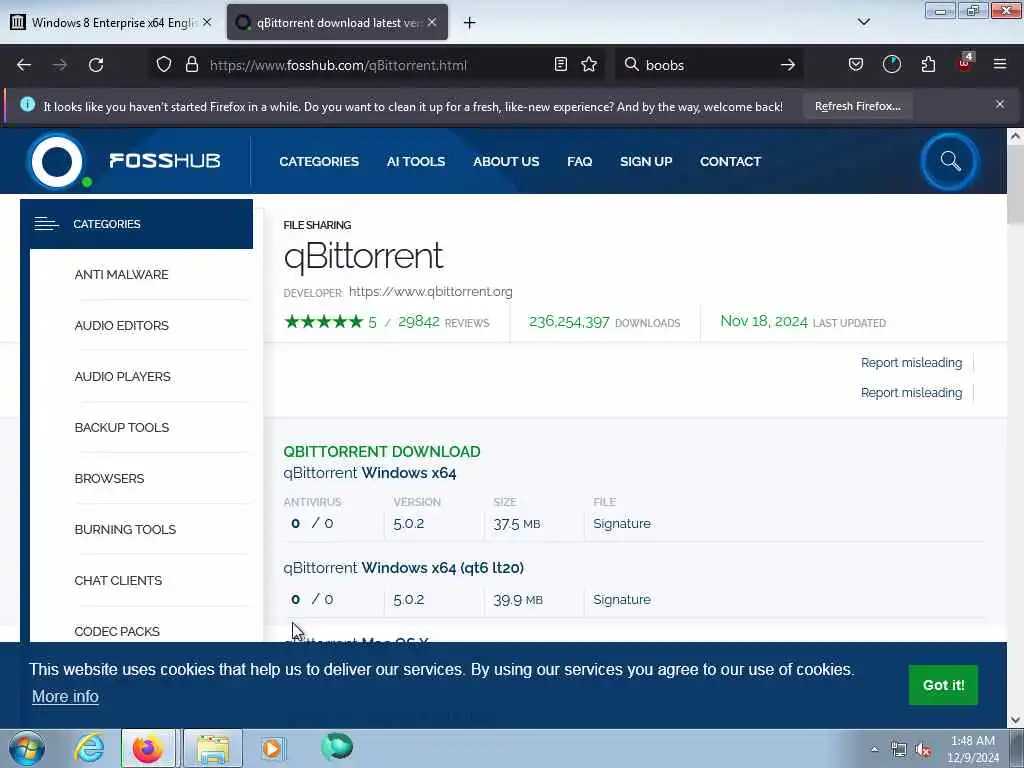Screen dimensions: 1024x768
Task: Toggle reader view icon in address bar
Action: pos(560,65)
